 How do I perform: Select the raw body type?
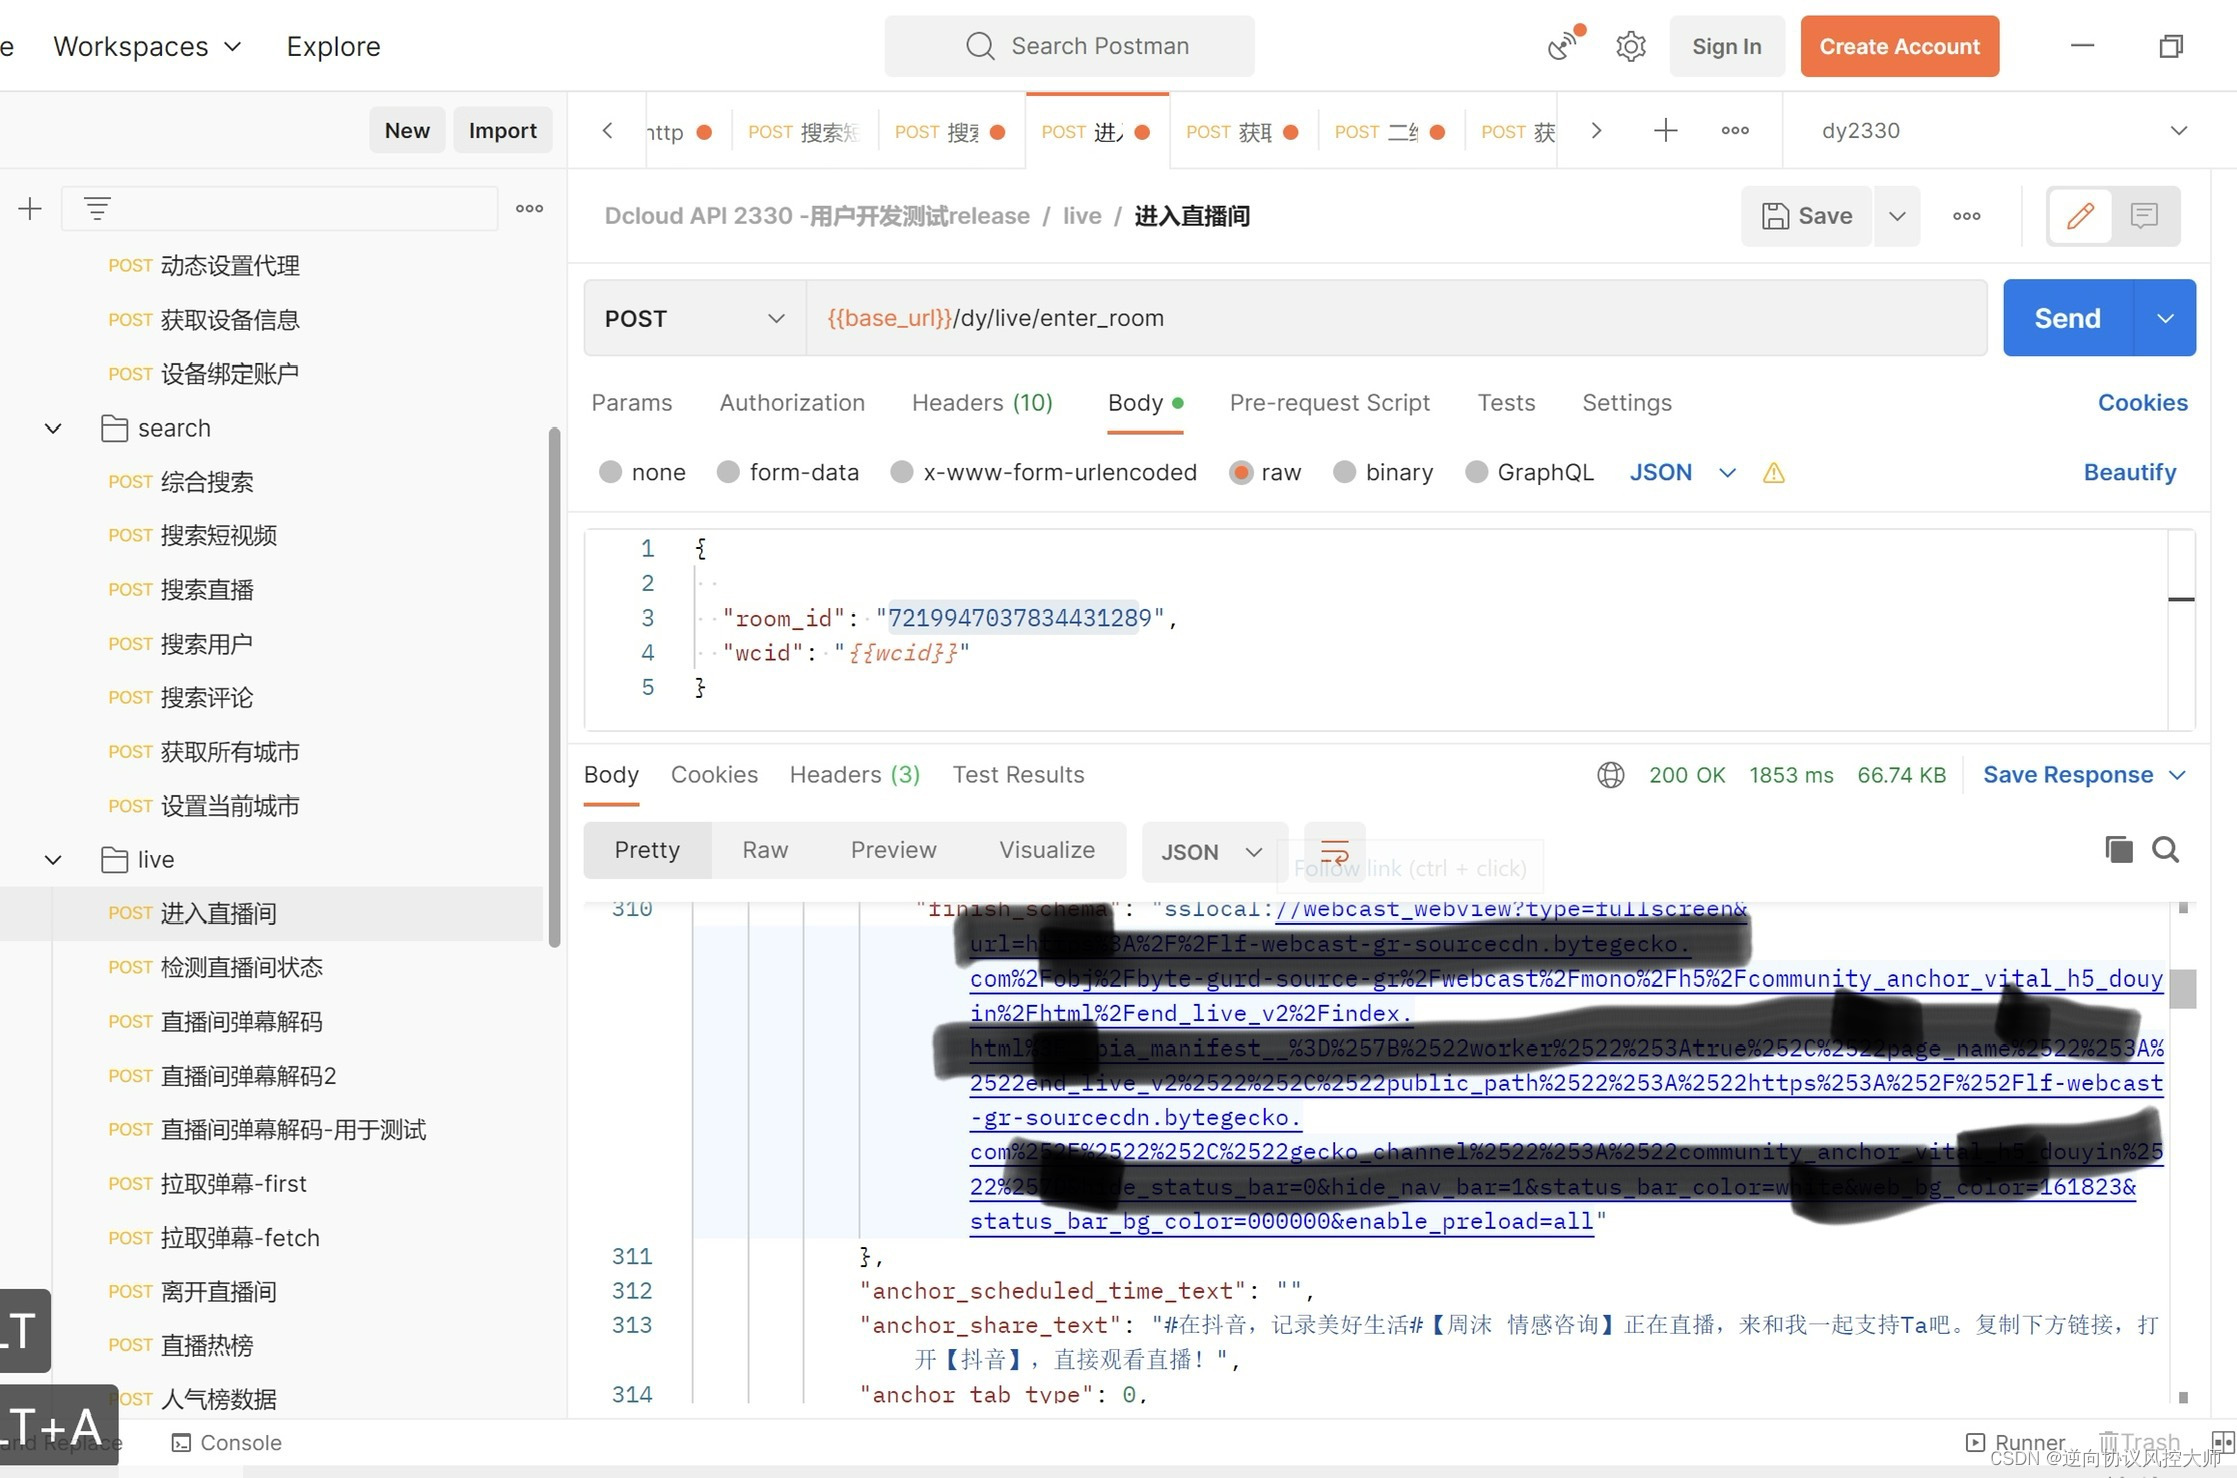(x=1240, y=472)
